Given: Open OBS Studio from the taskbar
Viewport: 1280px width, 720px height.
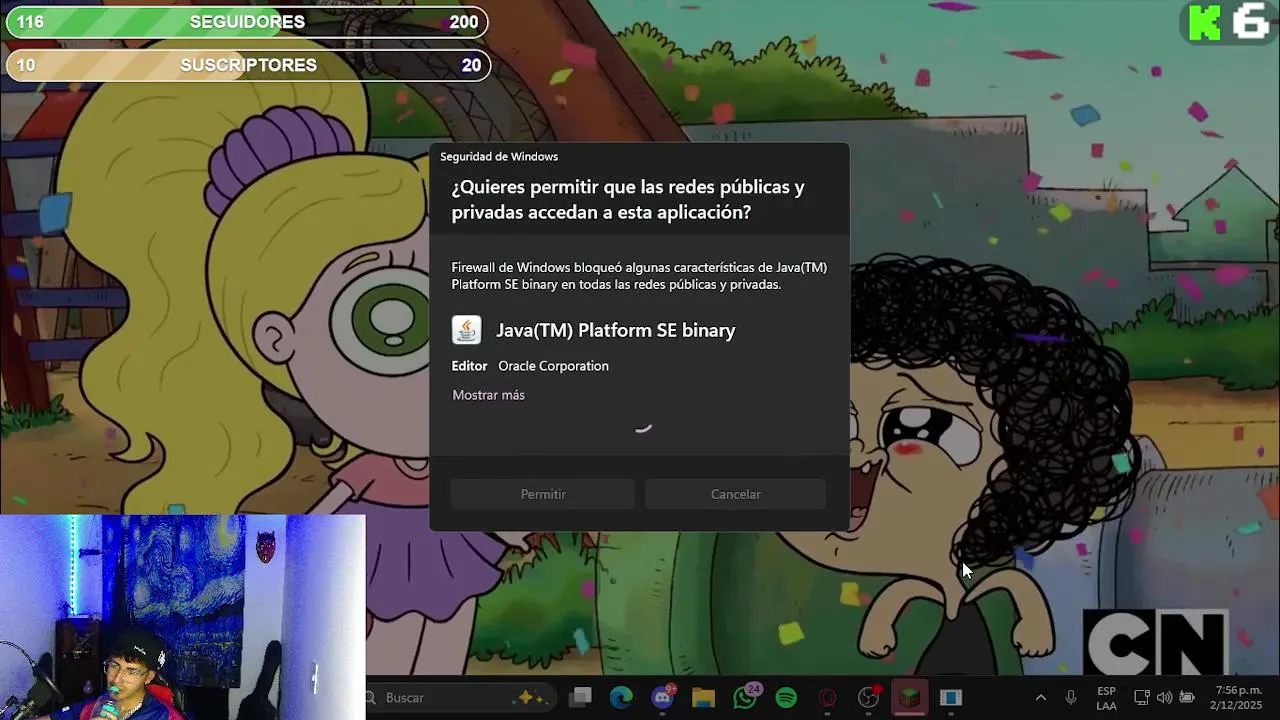Looking at the screenshot, I should (868, 697).
